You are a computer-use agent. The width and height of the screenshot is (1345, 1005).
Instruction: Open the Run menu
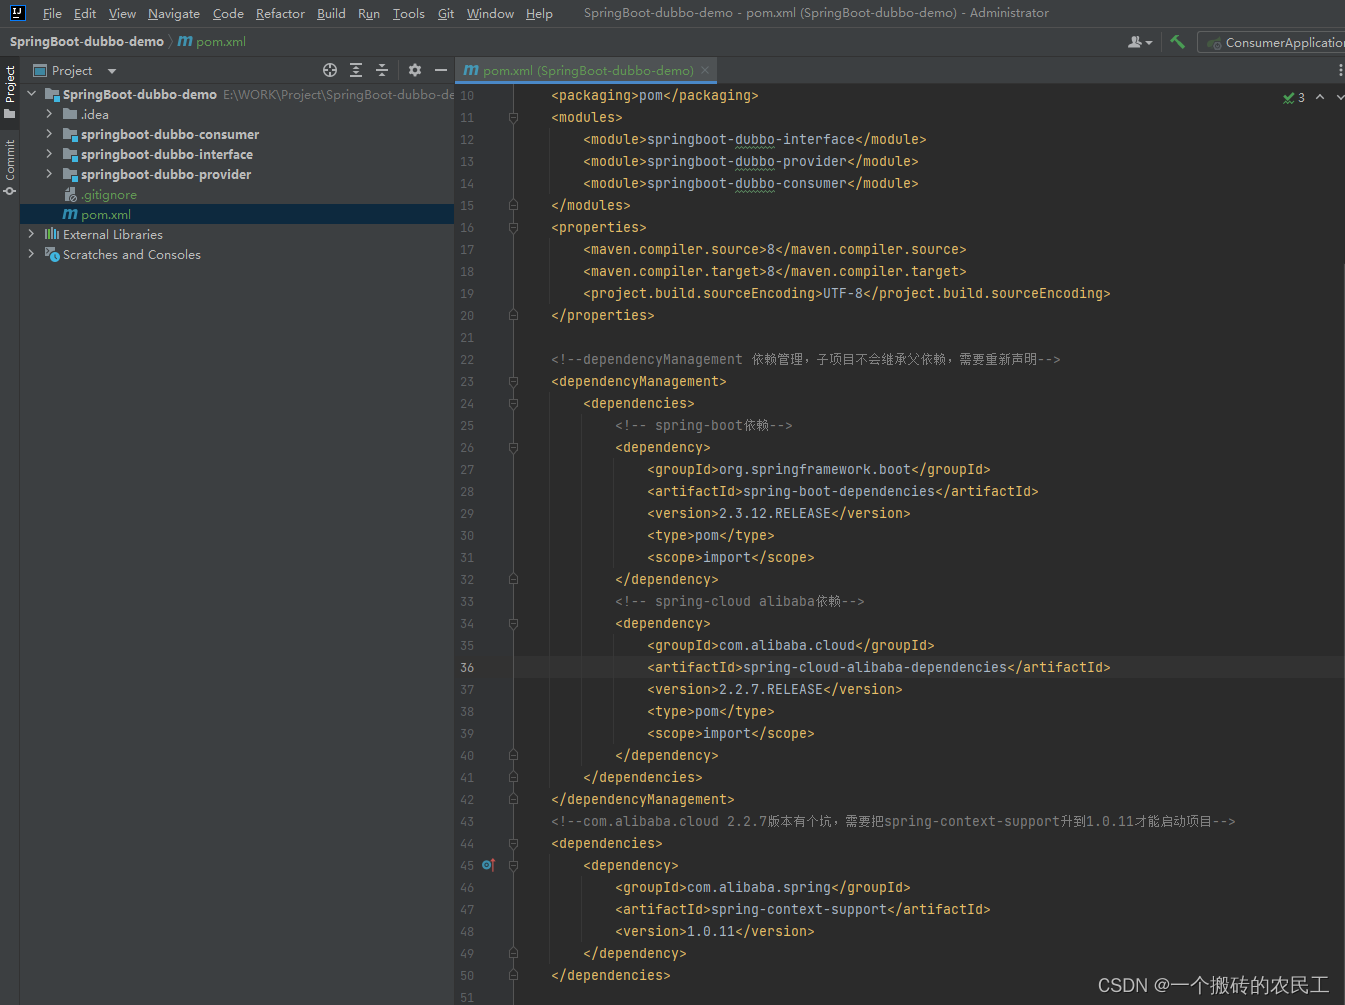[369, 13]
